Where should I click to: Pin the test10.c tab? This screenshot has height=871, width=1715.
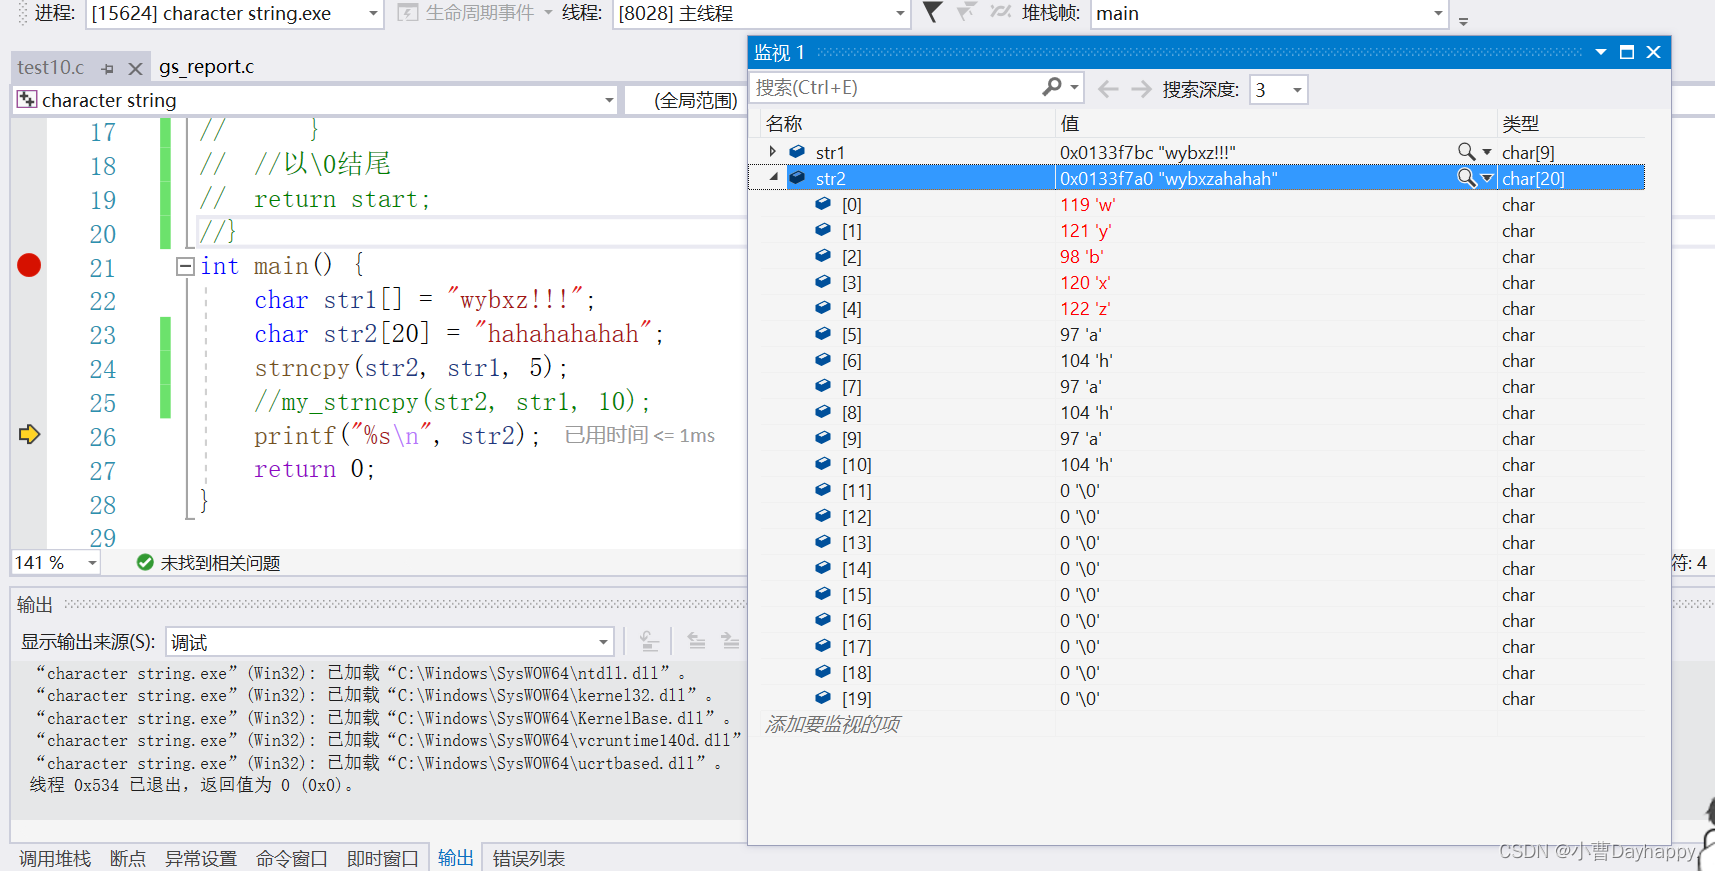coord(108,68)
